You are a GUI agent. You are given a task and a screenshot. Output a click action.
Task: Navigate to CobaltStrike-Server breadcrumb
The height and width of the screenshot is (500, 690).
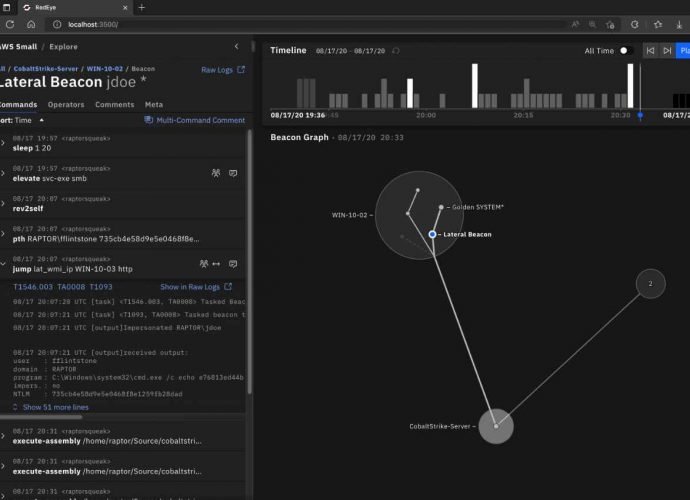tap(46, 69)
